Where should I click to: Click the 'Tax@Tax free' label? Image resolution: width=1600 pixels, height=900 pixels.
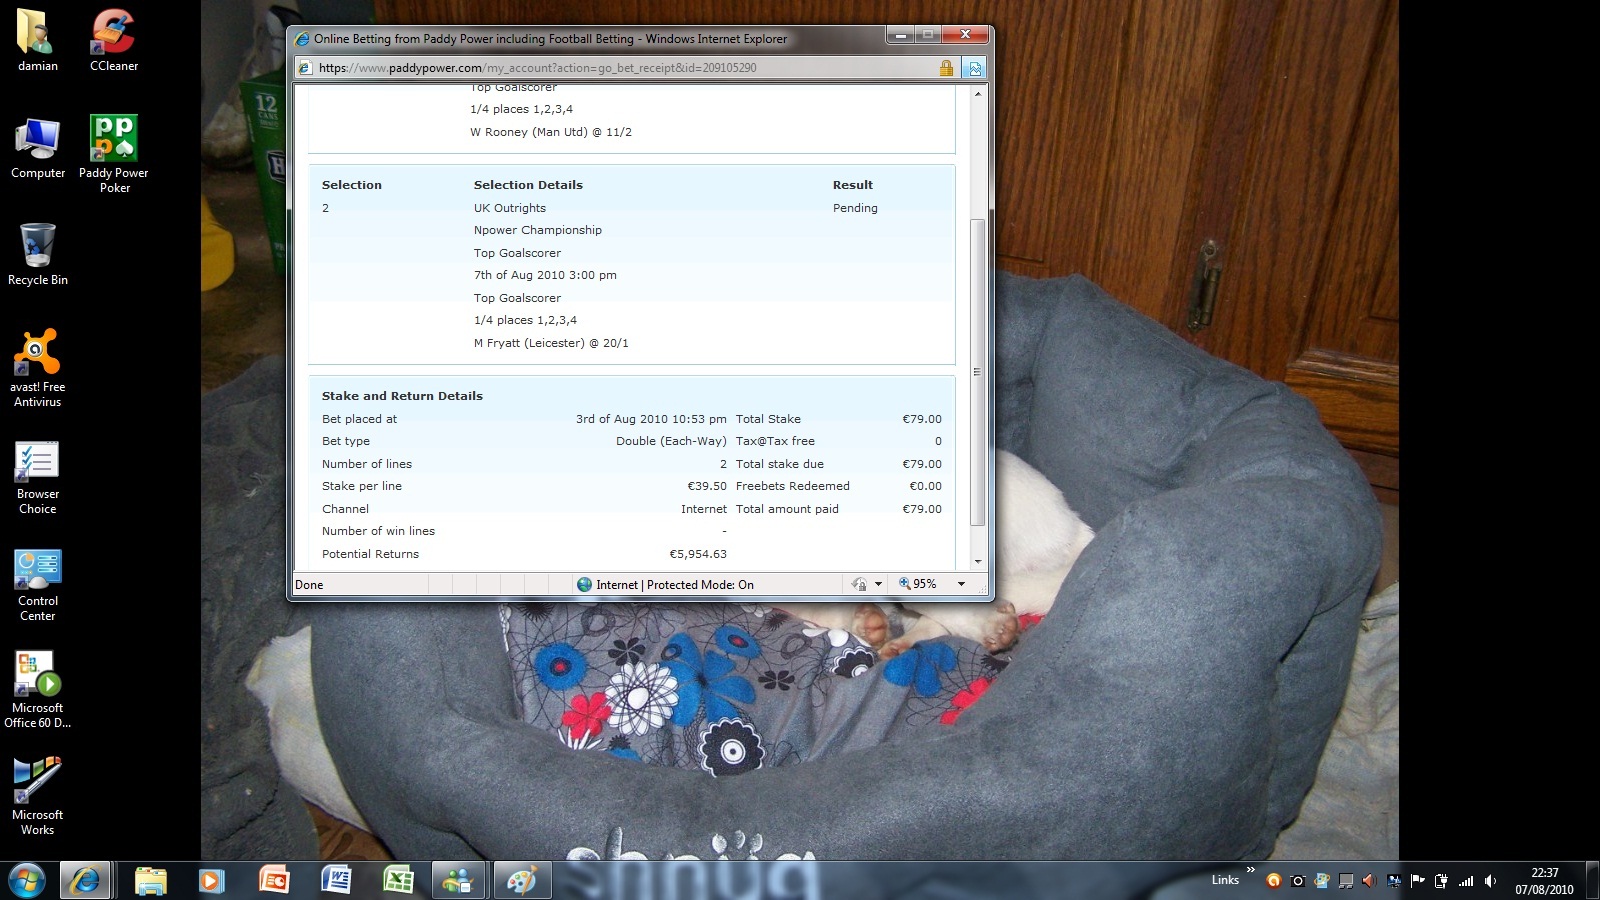coord(775,441)
